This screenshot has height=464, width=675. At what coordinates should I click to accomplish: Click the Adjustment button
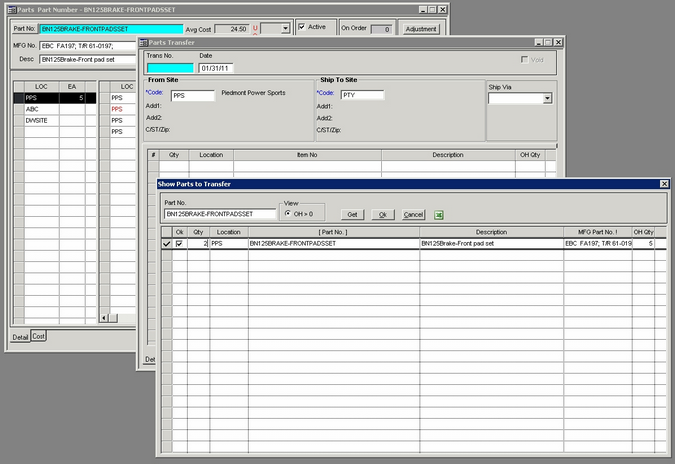421,29
